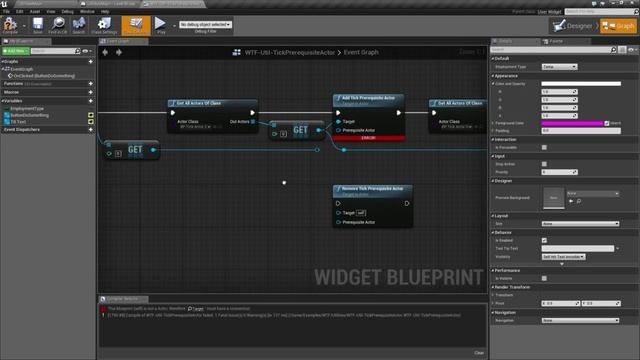
Task: Open the Deployment Type dropdown
Action: click(x=559, y=67)
